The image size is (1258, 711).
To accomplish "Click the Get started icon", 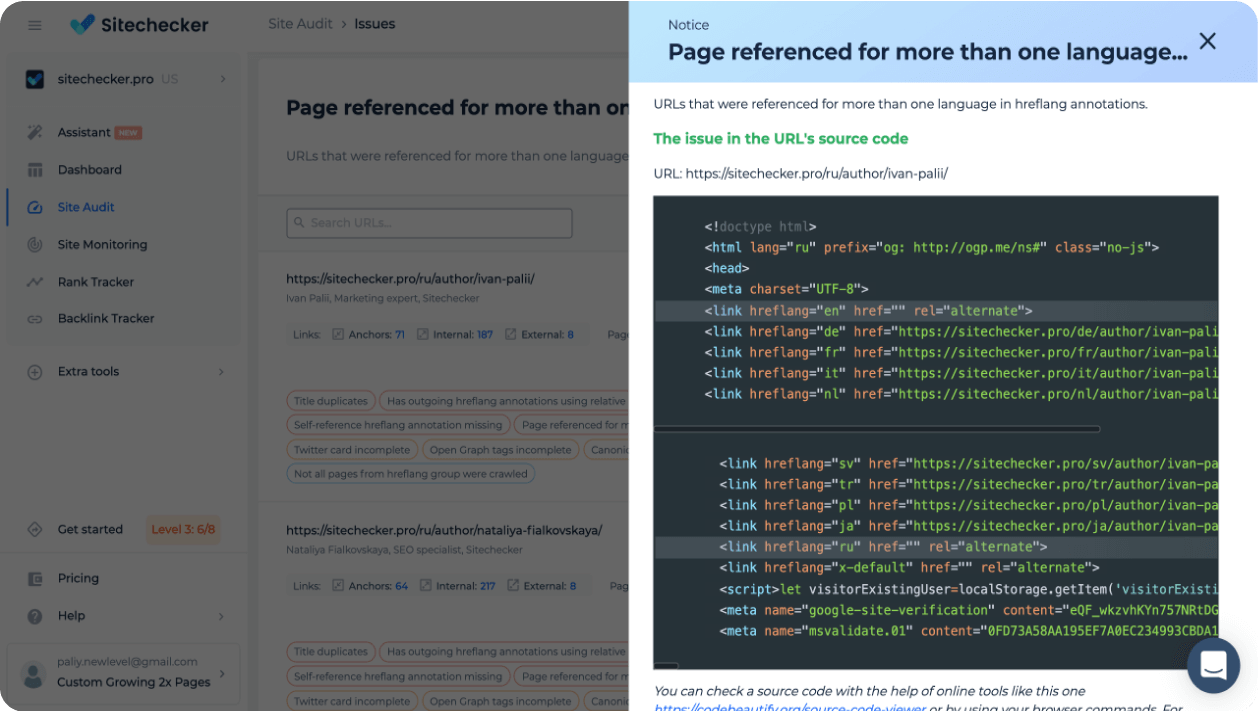I will coord(35,529).
